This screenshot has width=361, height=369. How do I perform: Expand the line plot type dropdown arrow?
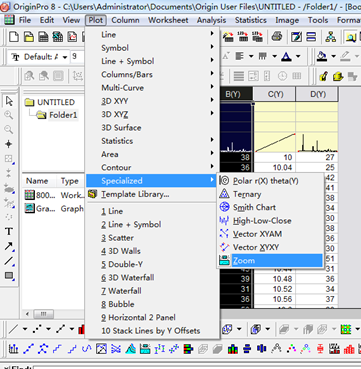tap(25, 329)
